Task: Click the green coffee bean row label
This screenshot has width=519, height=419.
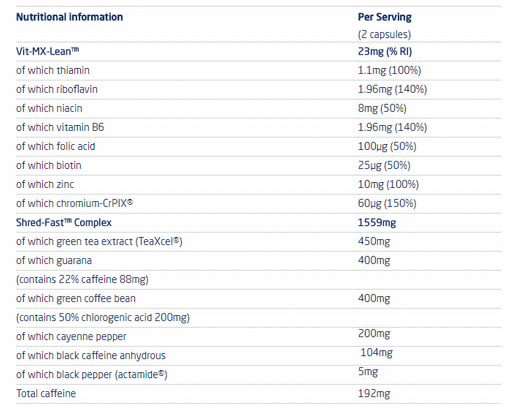Action: 76,298
